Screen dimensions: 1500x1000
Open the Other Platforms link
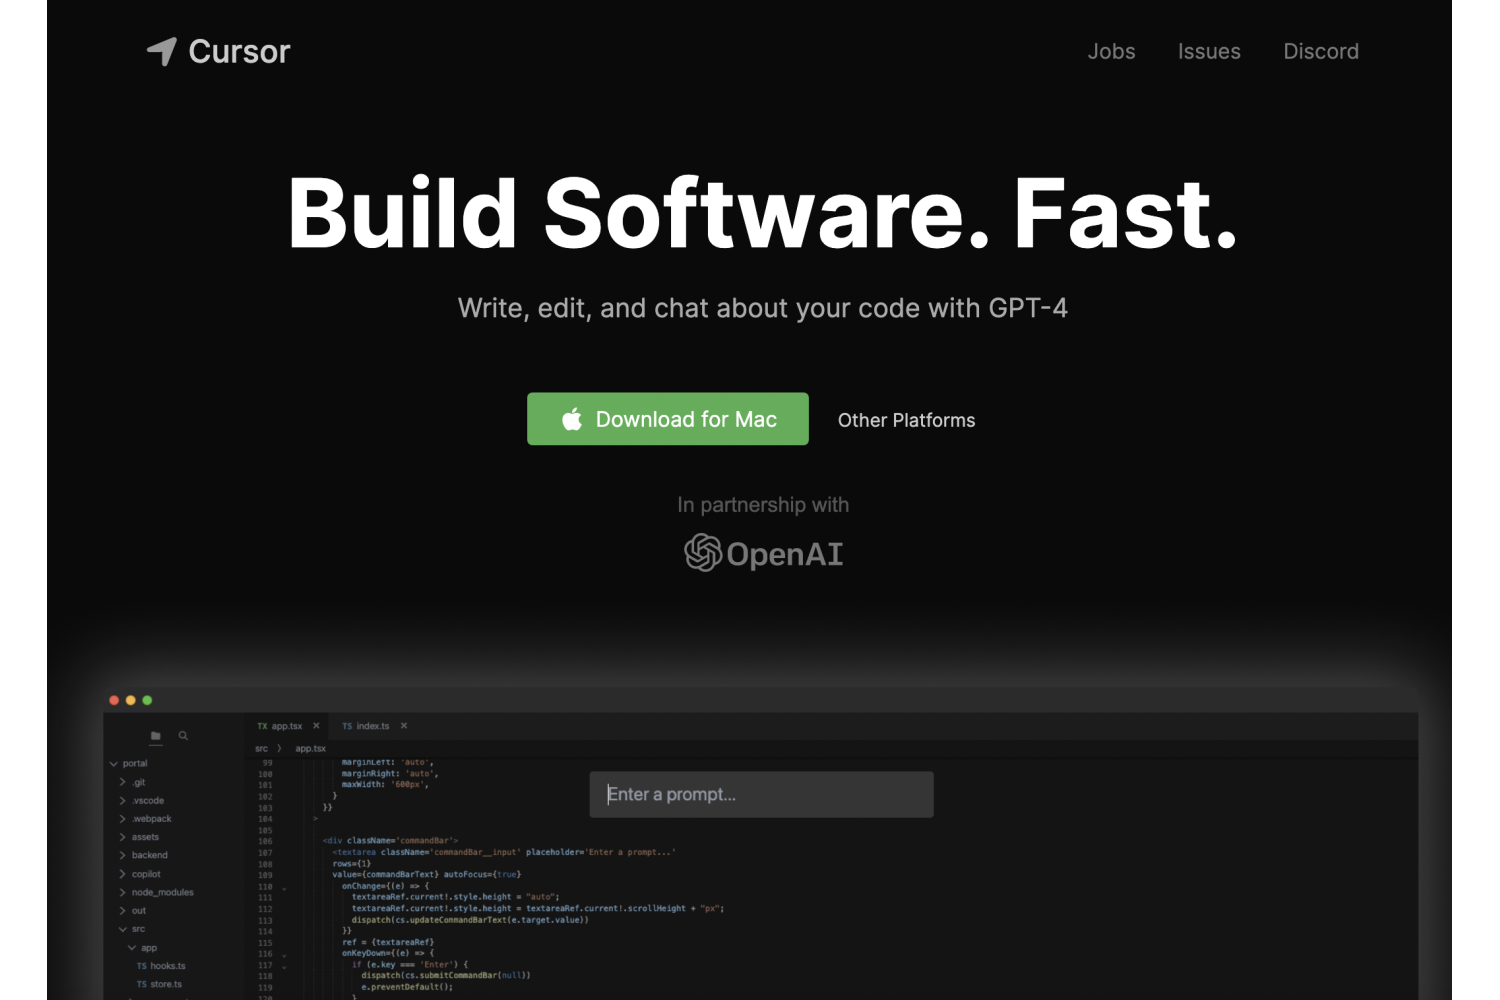tap(906, 420)
